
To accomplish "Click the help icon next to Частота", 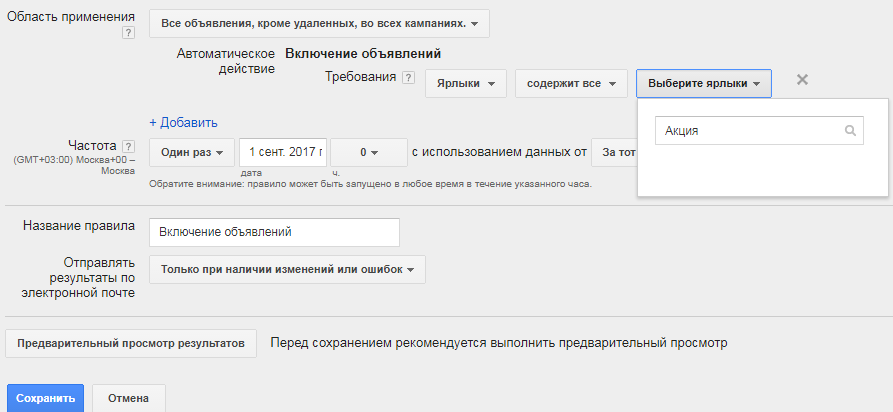I will (127, 146).
